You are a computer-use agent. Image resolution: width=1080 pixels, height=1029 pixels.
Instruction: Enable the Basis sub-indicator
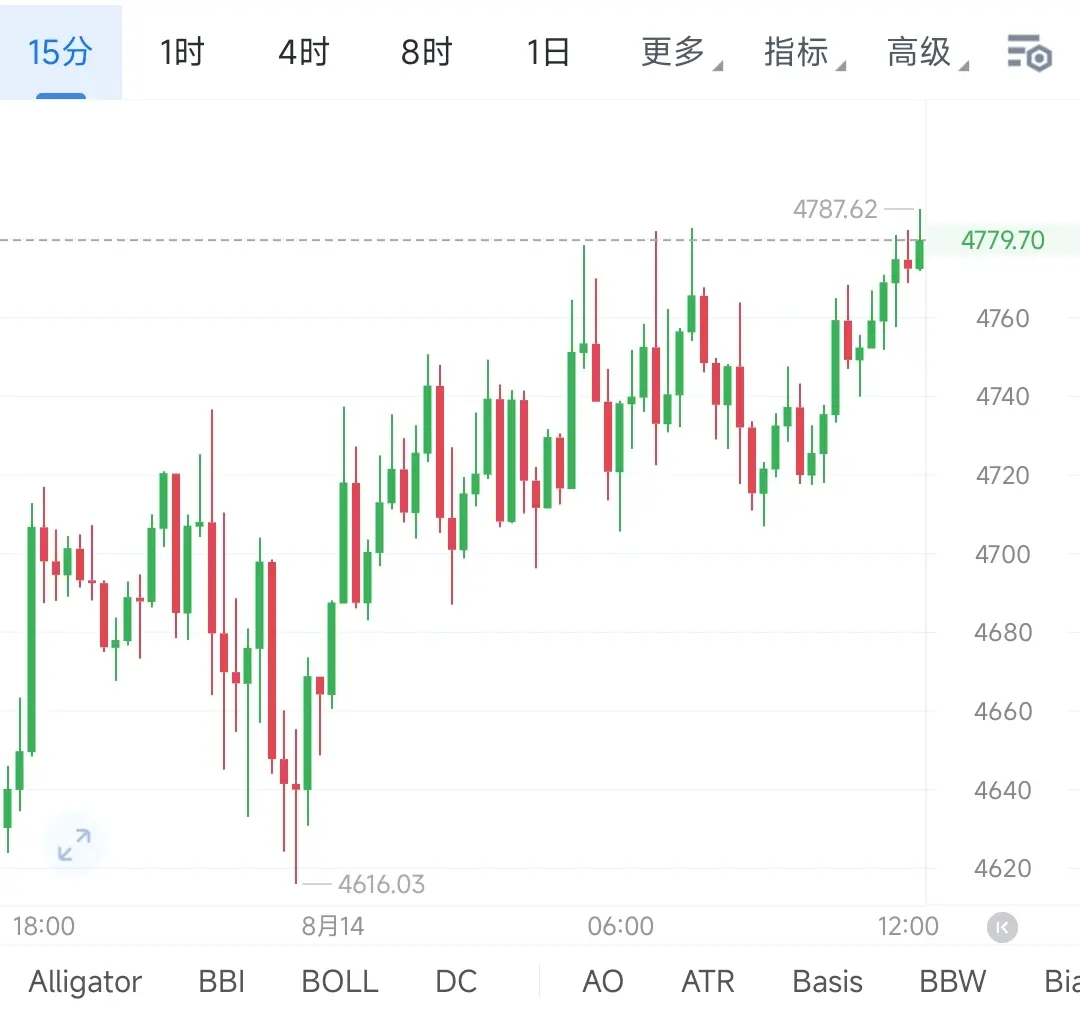pos(827,981)
